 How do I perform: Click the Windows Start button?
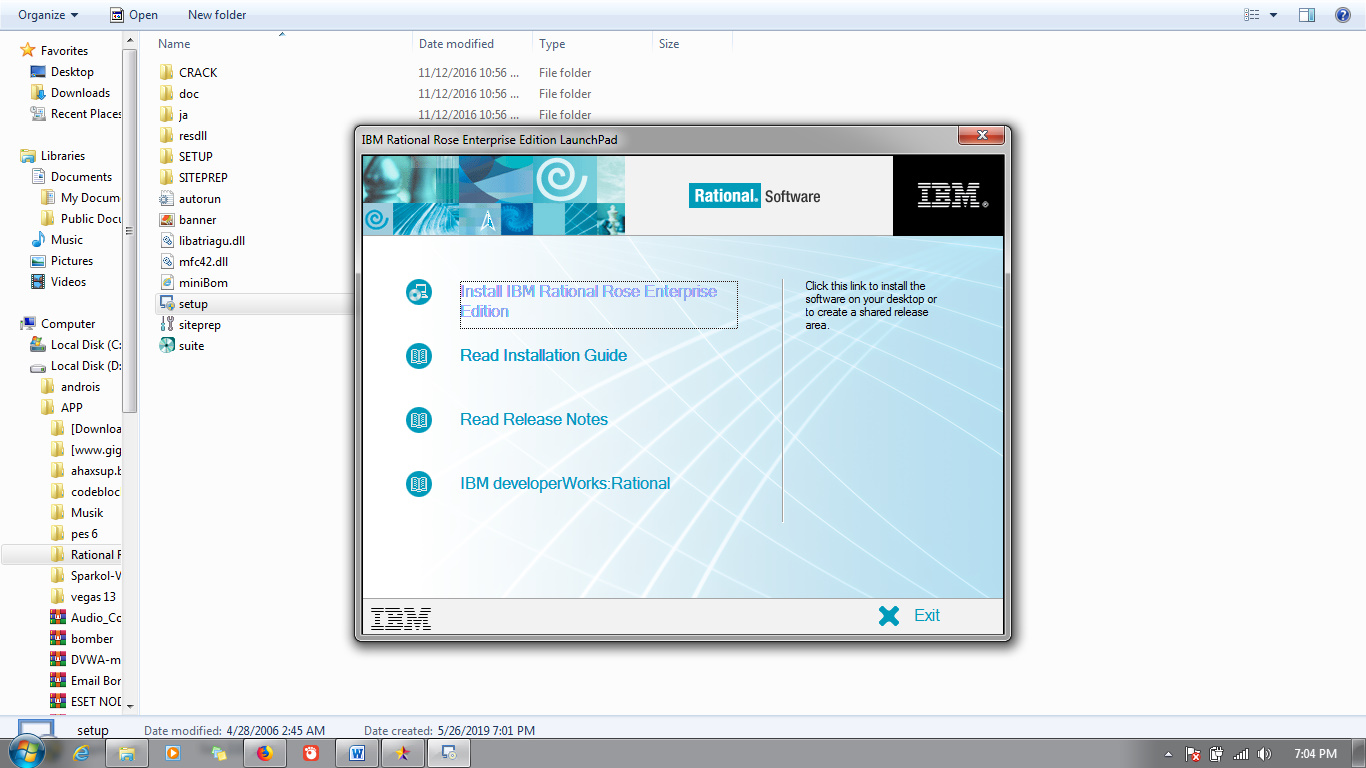coord(25,753)
